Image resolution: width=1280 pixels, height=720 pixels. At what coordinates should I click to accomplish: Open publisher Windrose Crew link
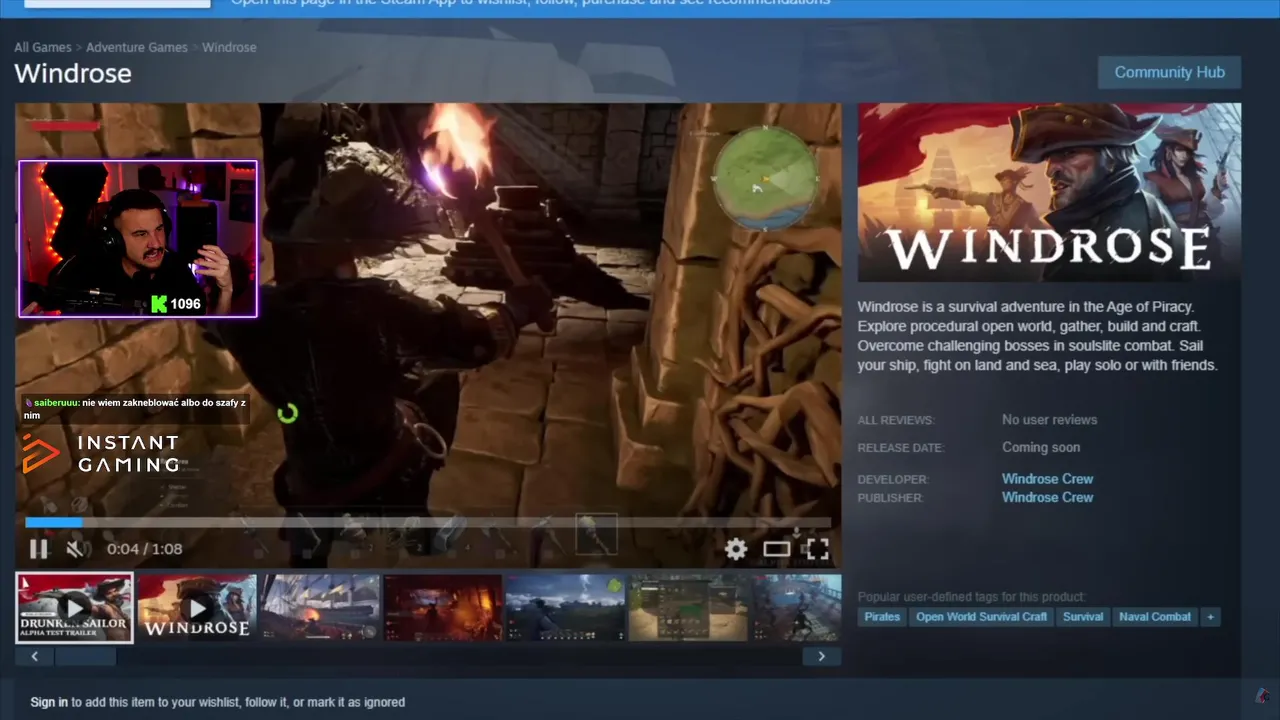click(x=1047, y=497)
